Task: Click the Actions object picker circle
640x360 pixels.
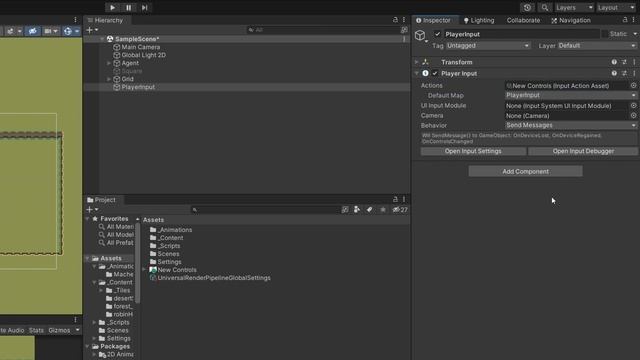Action: 633,85
